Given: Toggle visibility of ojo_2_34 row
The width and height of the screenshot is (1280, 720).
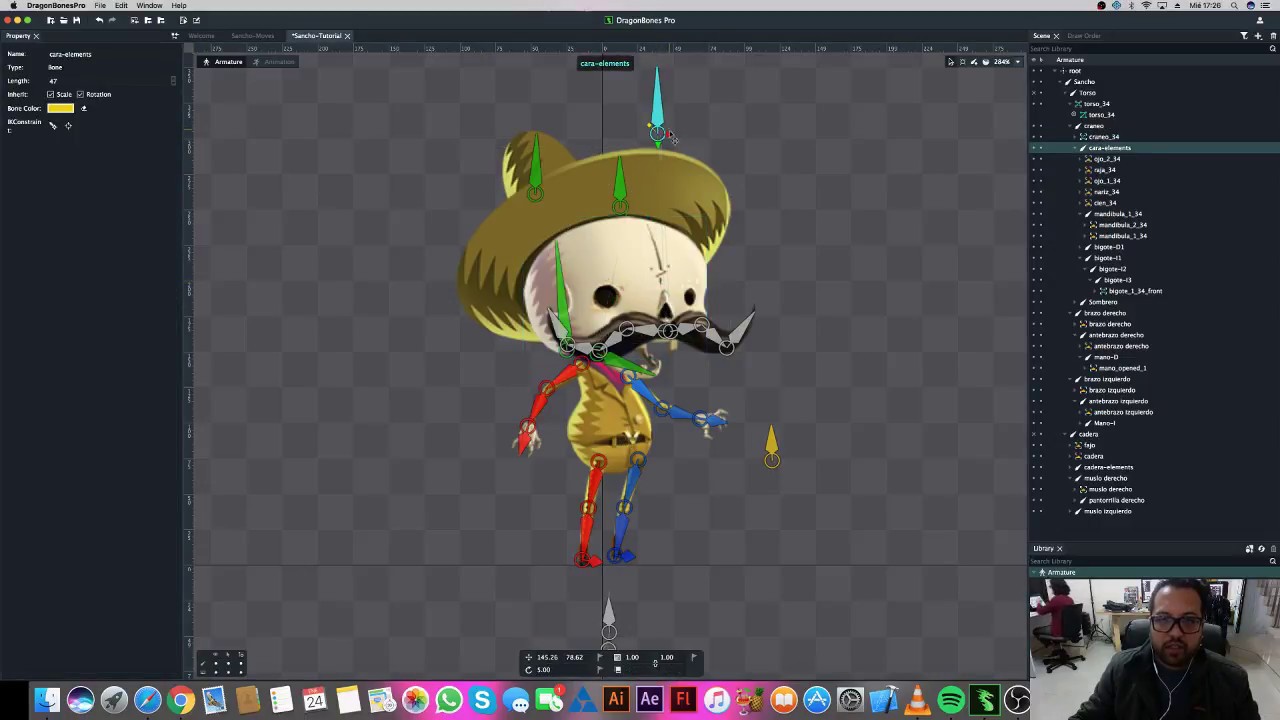Looking at the screenshot, I should 1033,159.
